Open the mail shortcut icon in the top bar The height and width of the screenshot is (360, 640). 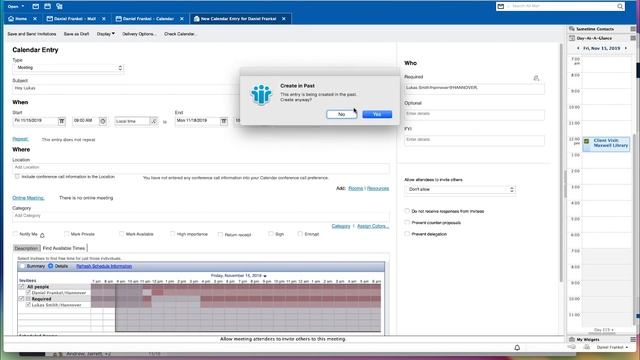(x=36, y=6)
